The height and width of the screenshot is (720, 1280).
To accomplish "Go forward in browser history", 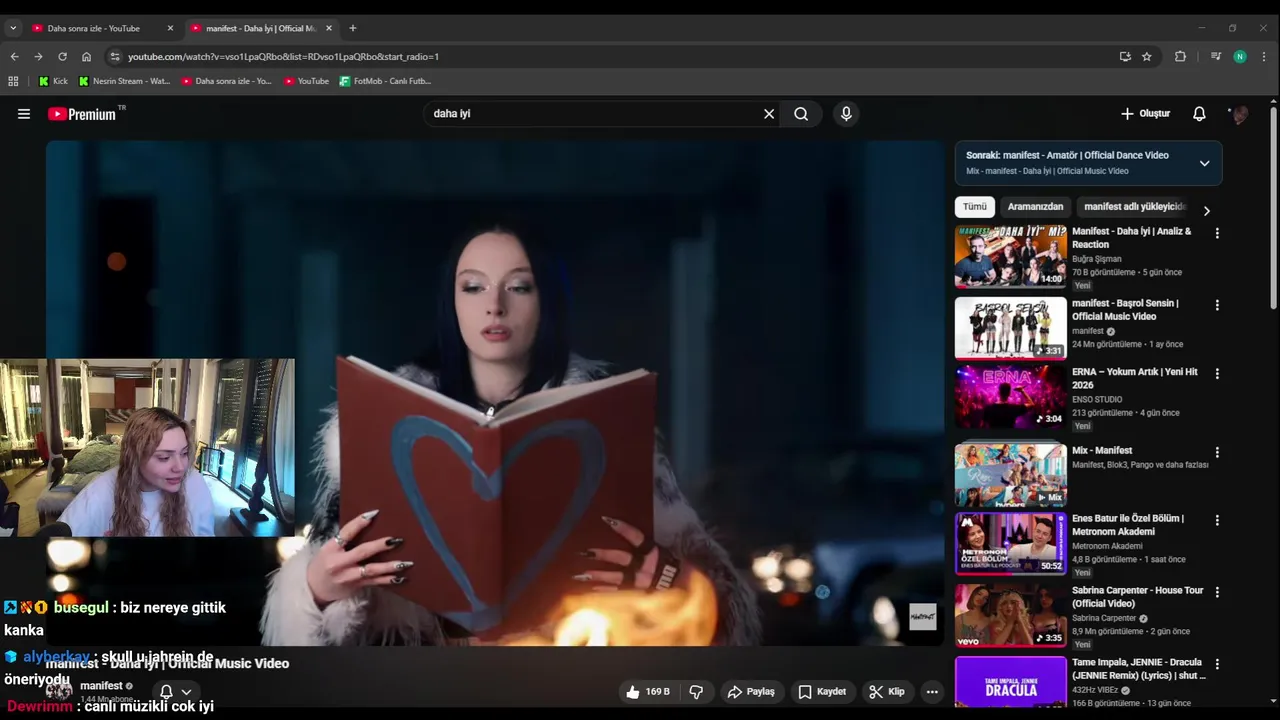I will 38,57.
